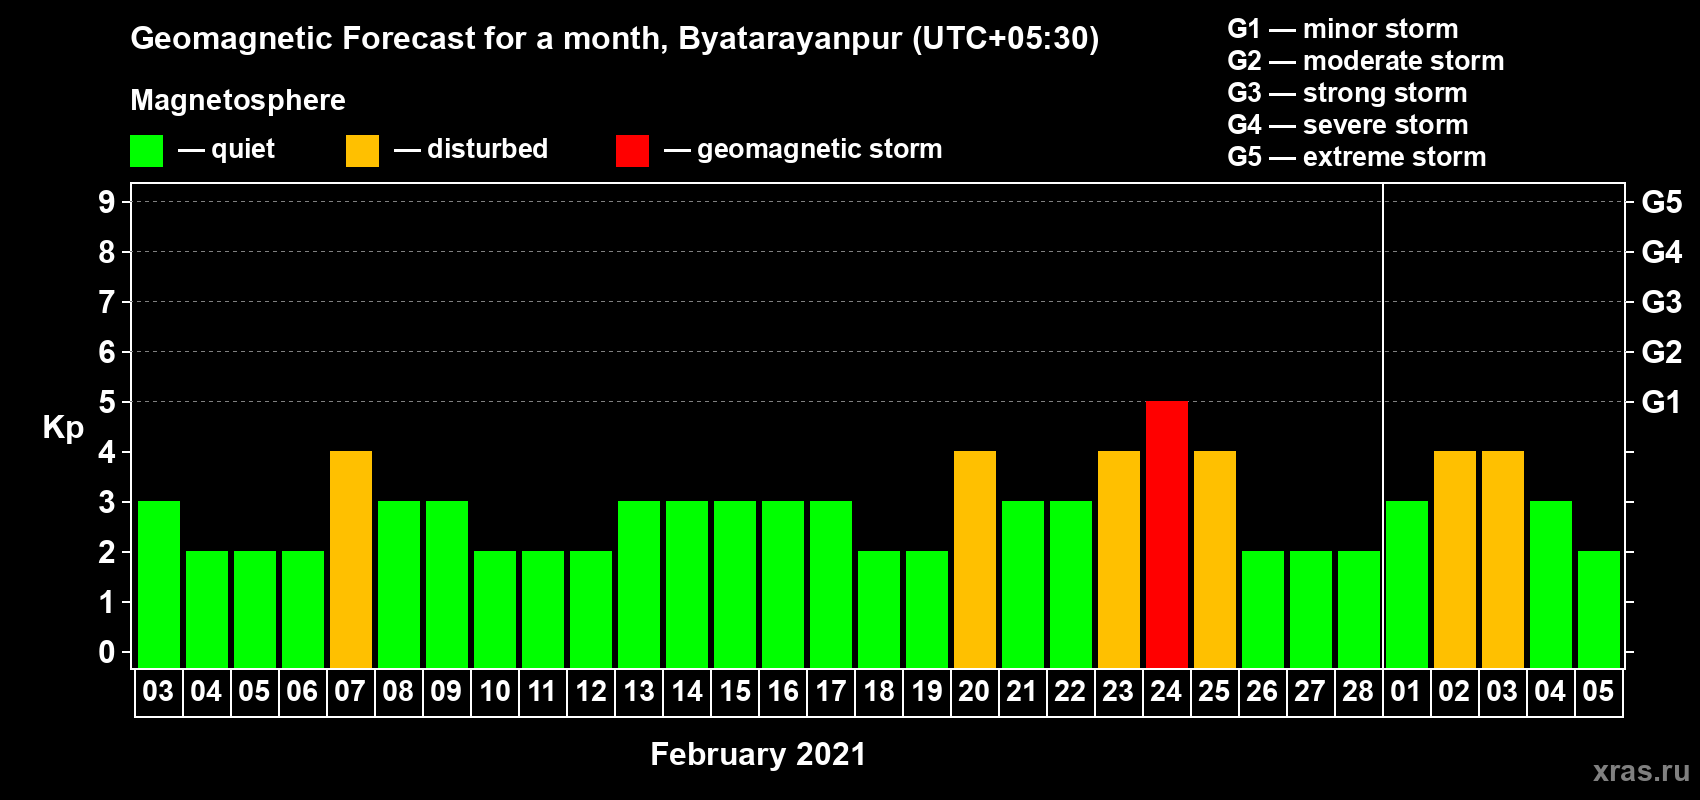Click the Kp value 5 on the left axis
The height and width of the screenshot is (800, 1700).
pos(107,402)
